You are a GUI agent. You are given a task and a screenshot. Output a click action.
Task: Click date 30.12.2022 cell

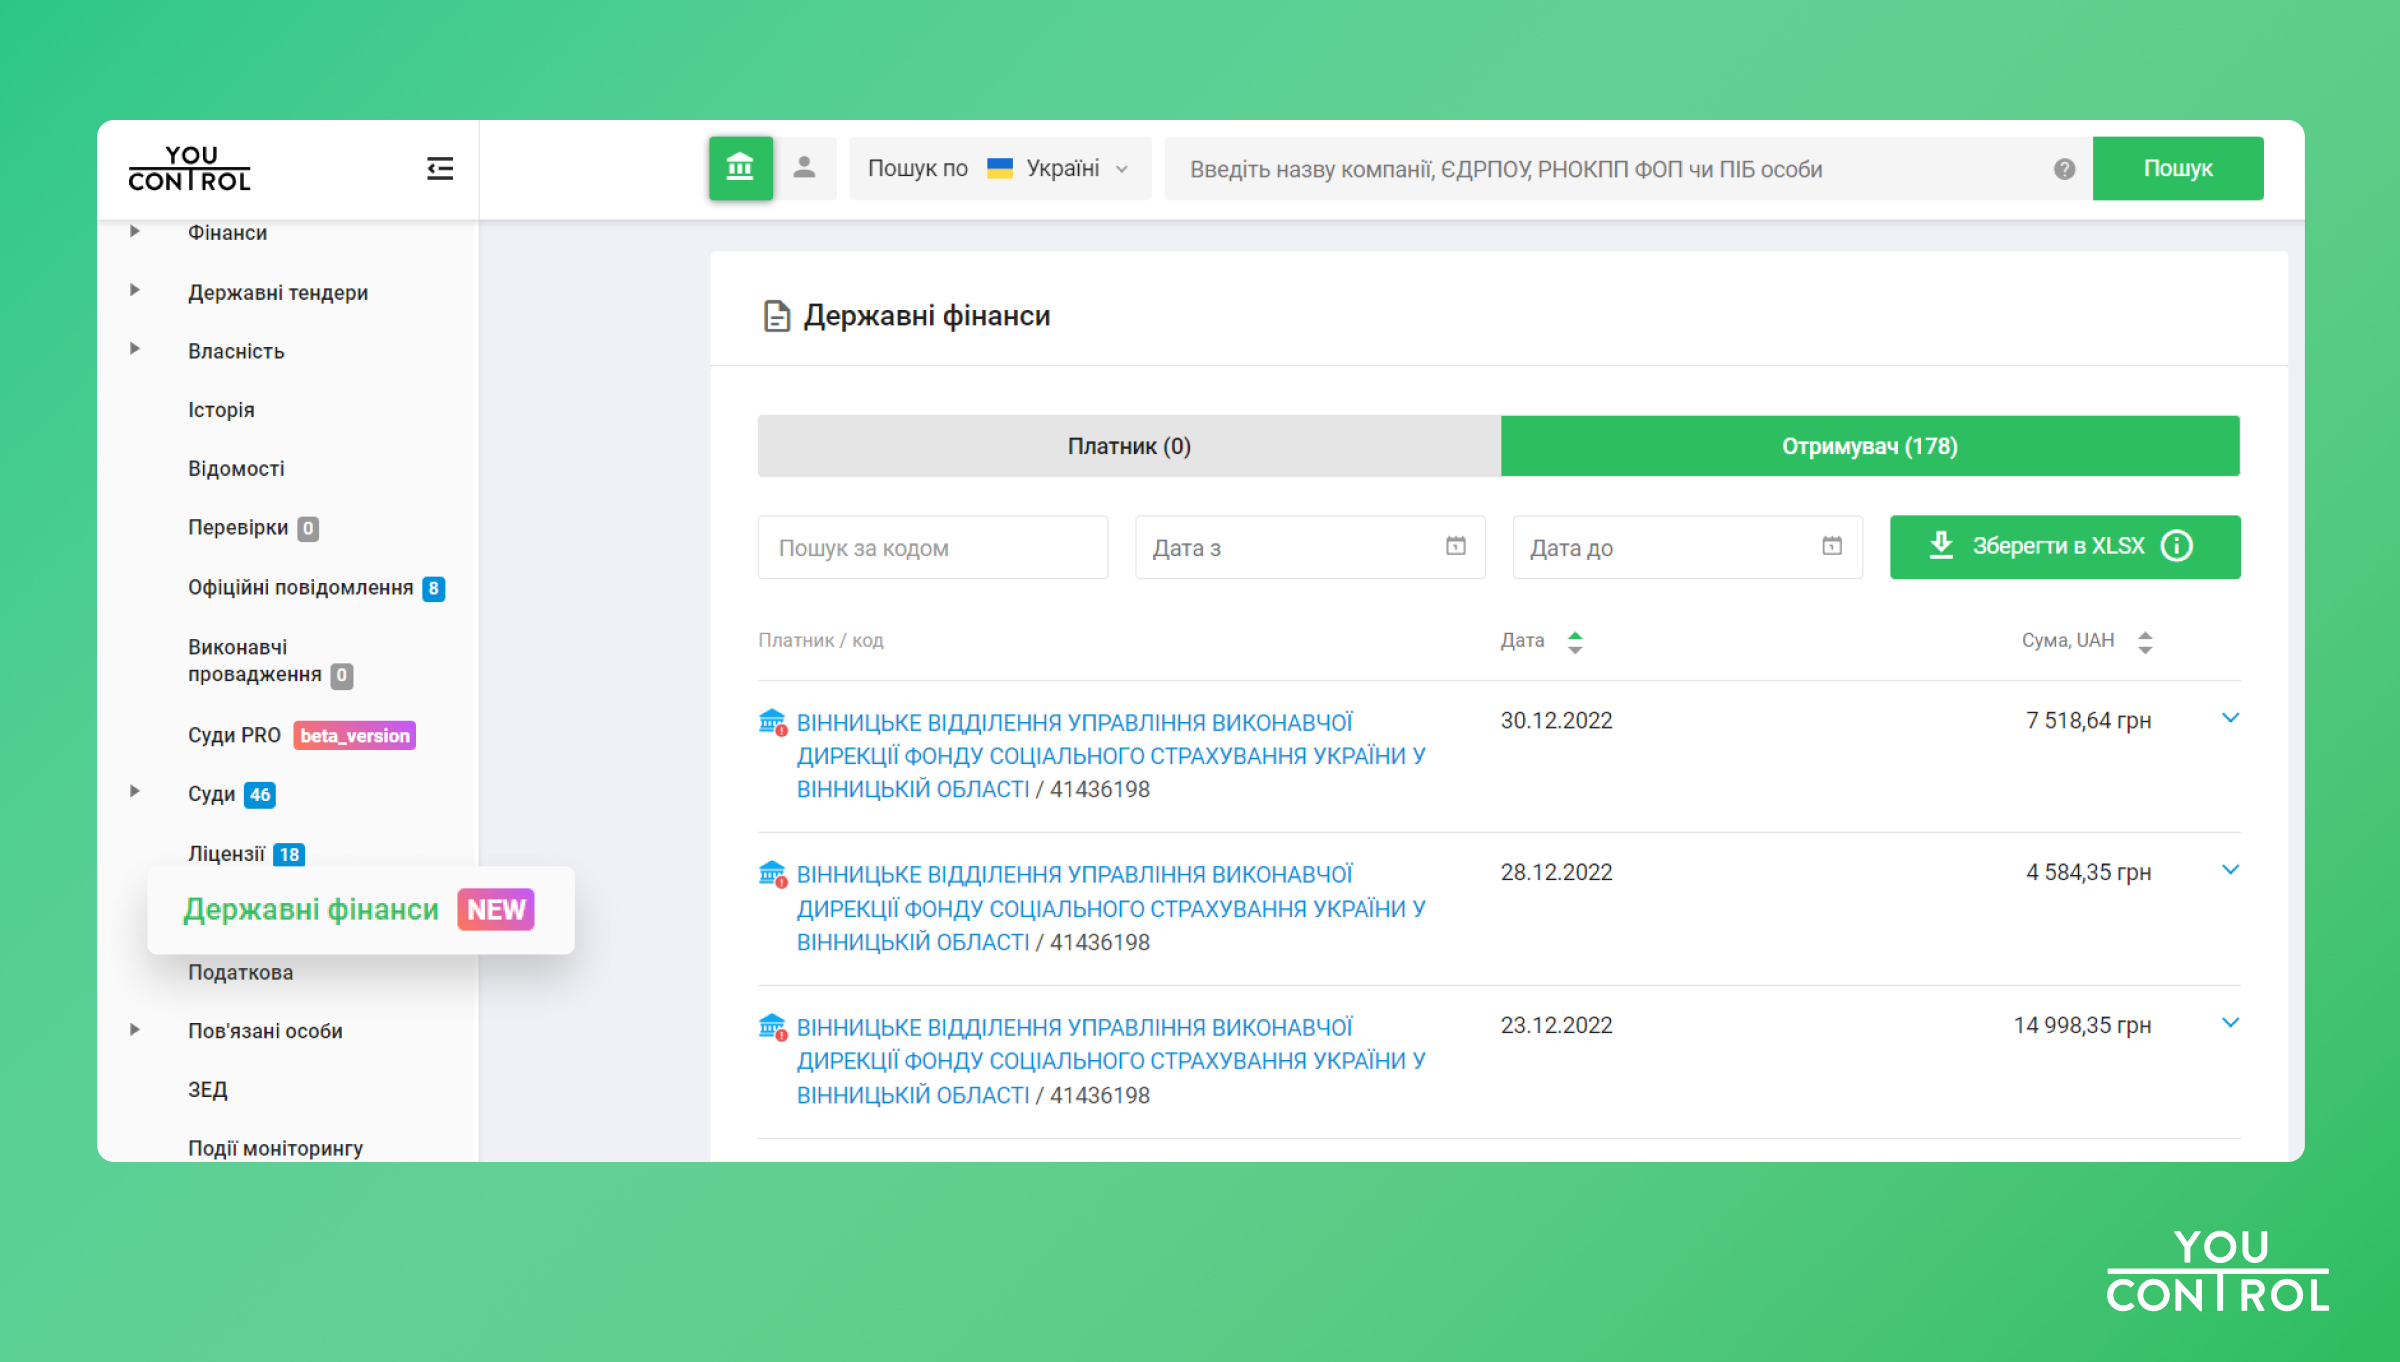pos(1557,721)
